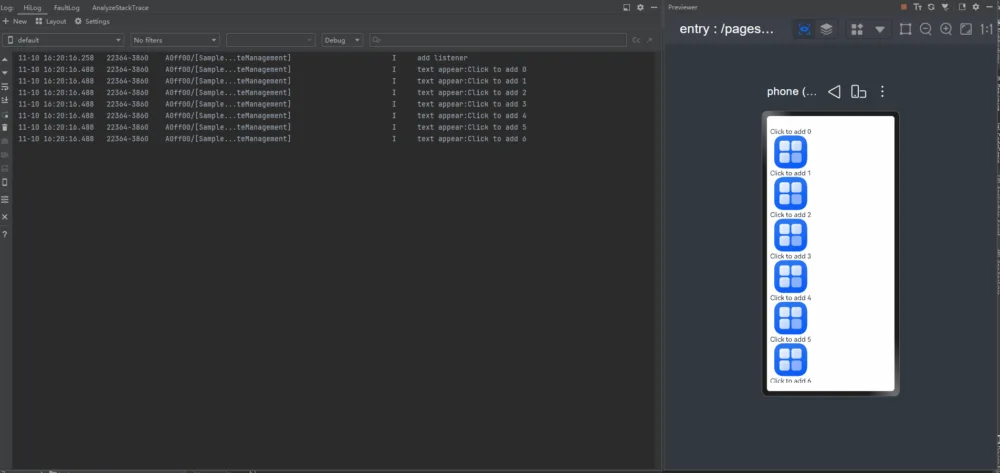Click the refresh icon in Previewer header
1000x473 pixels.
pyautogui.click(x=931, y=7)
